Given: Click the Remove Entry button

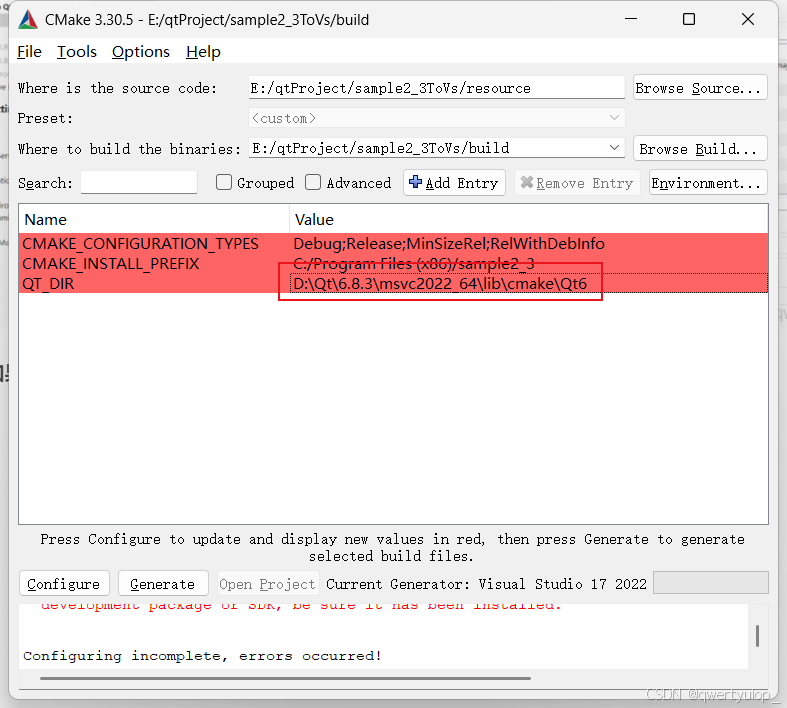Looking at the screenshot, I should tap(577, 183).
